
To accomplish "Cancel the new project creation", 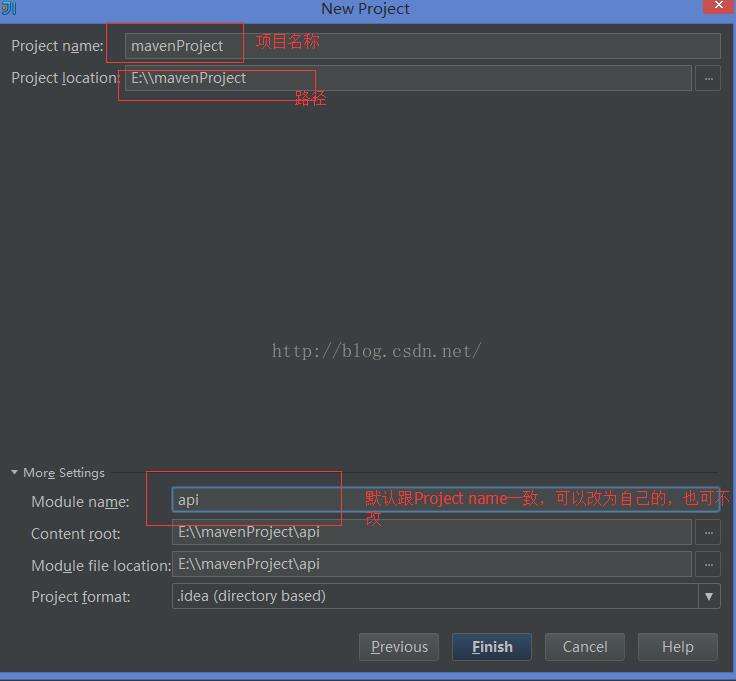I will [x=585, y=647].
